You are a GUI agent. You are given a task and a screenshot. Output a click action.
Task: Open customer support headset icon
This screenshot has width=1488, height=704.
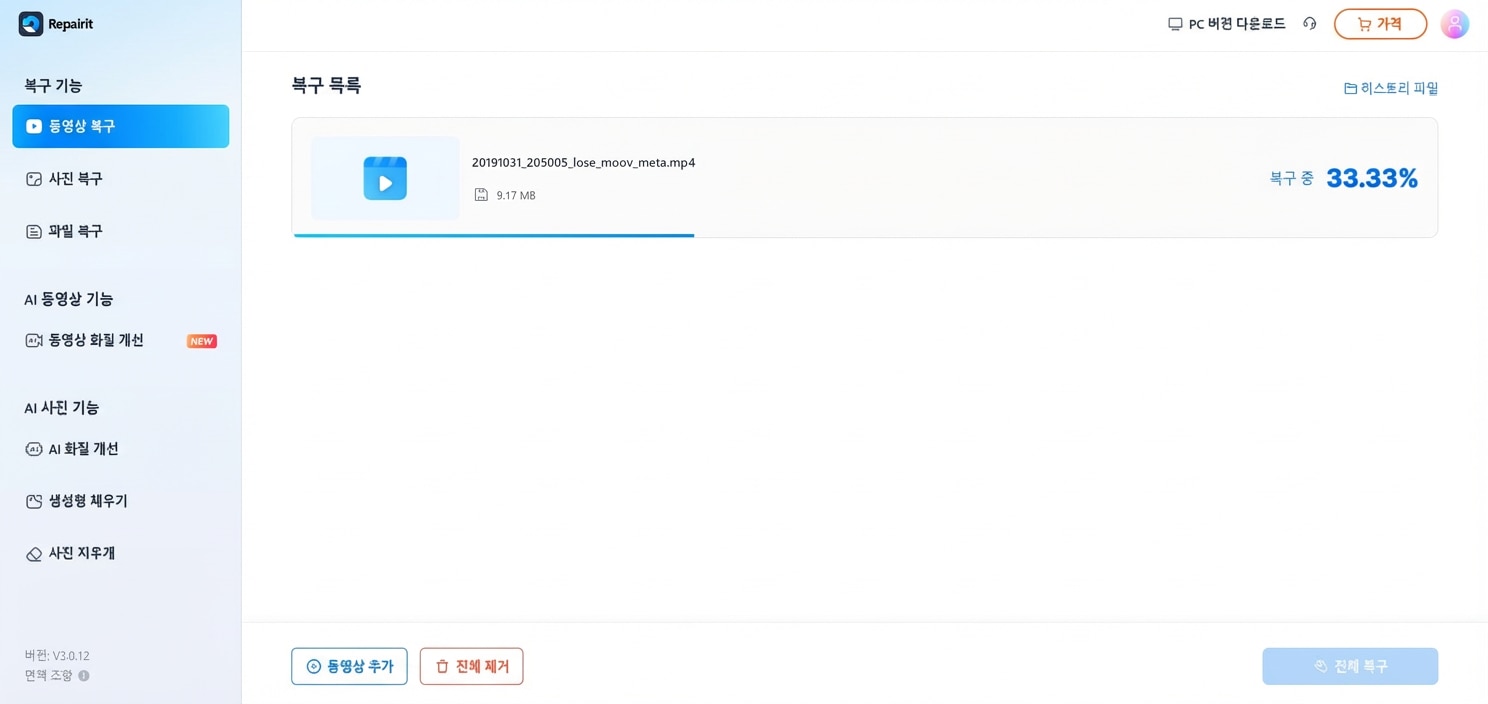tap(1309, 24)
